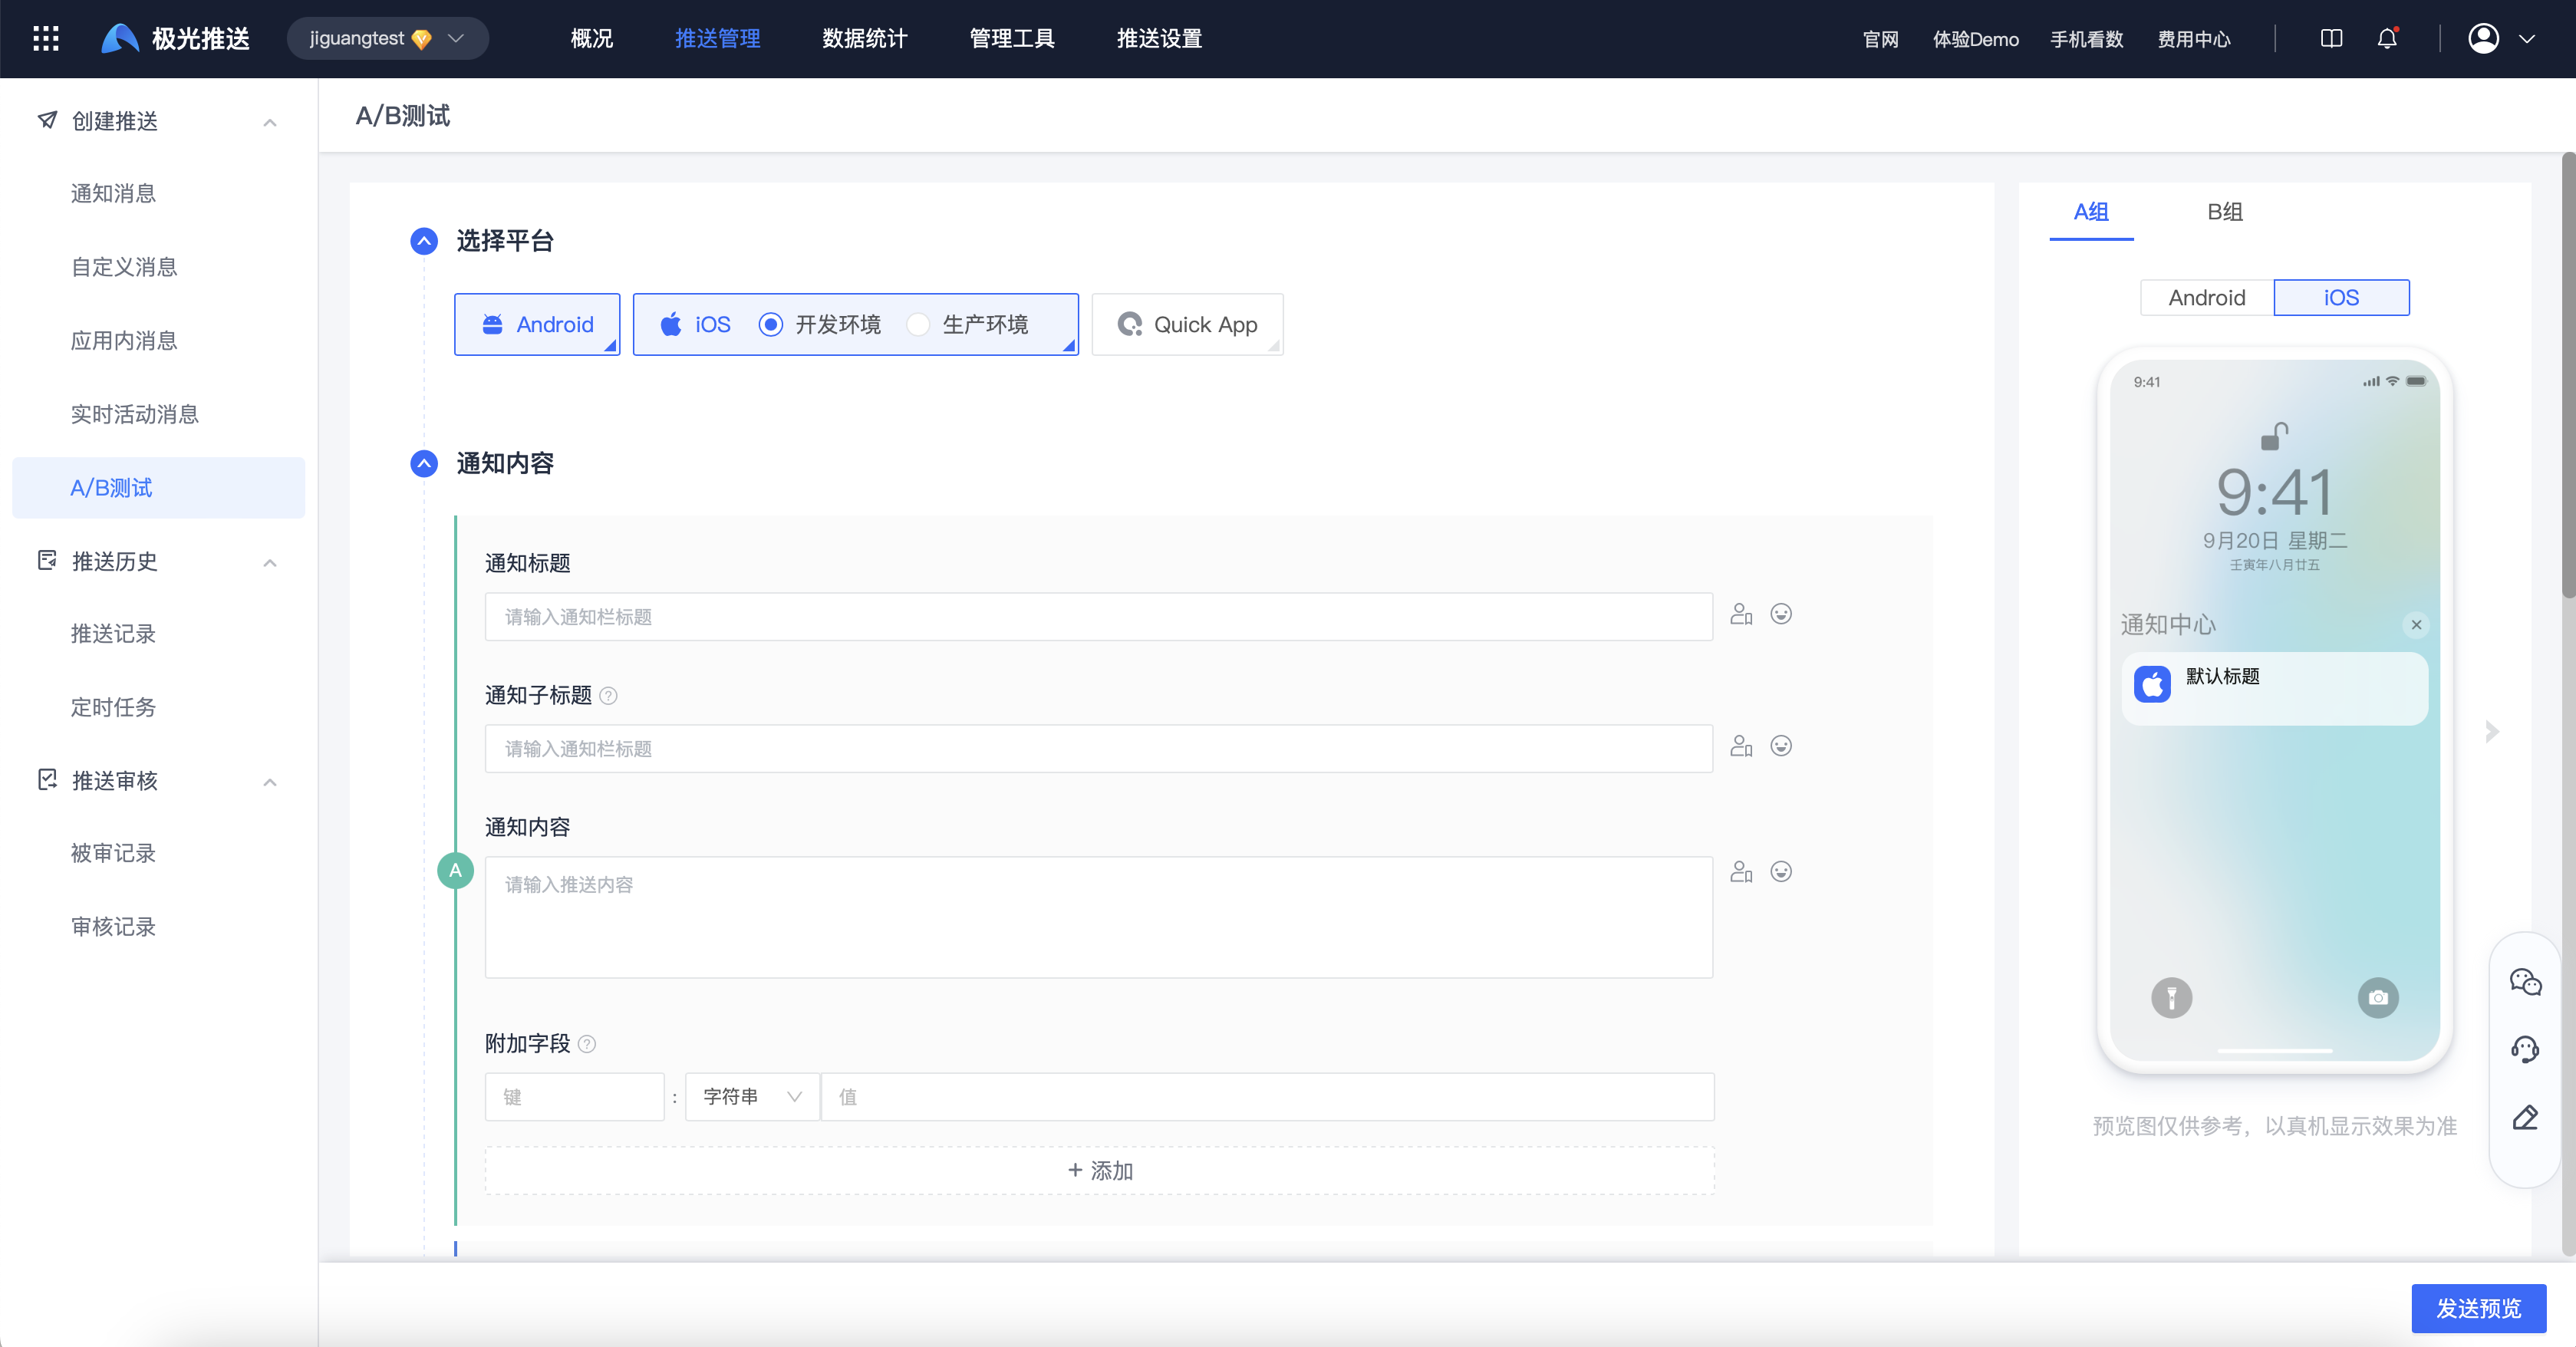The image size is (2576, 1347).
Task: Click the 请输入推送内容 textarea
Action: (x=1099, y=917)
